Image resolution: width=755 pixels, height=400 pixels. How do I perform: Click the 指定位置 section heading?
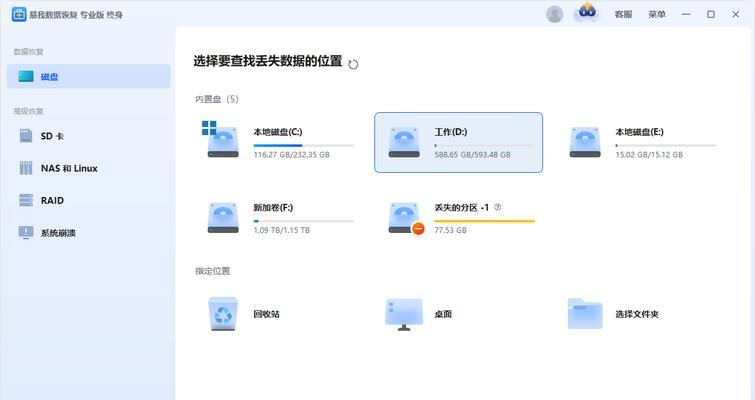tap(212, 271)
